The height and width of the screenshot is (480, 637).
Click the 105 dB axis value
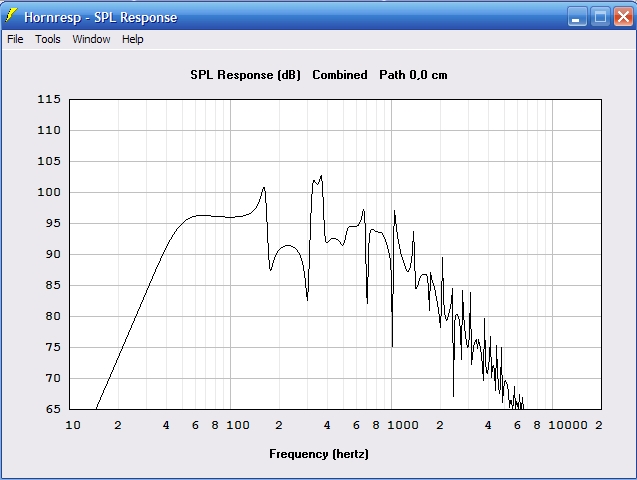coord(49,161)
